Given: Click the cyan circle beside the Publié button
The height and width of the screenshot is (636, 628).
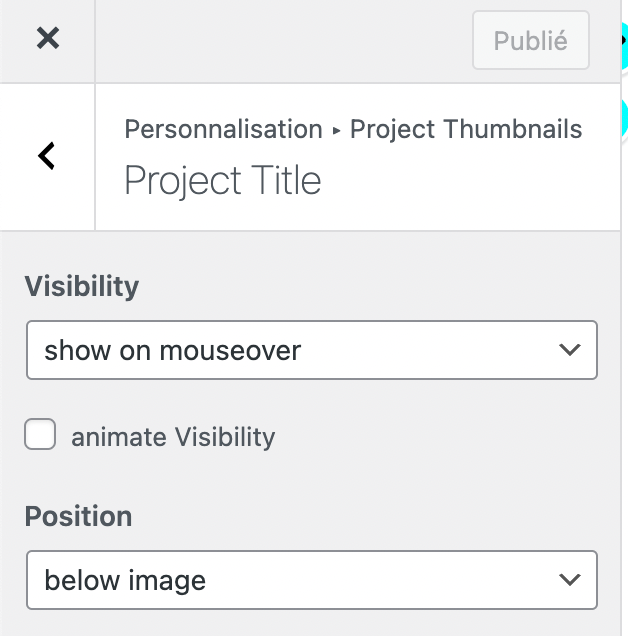Looking at the screenshot, I should 623,40.
